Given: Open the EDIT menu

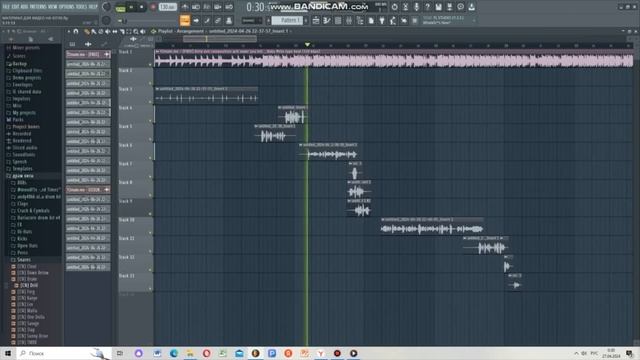Looking at the screenshot, I should point(15,7).
